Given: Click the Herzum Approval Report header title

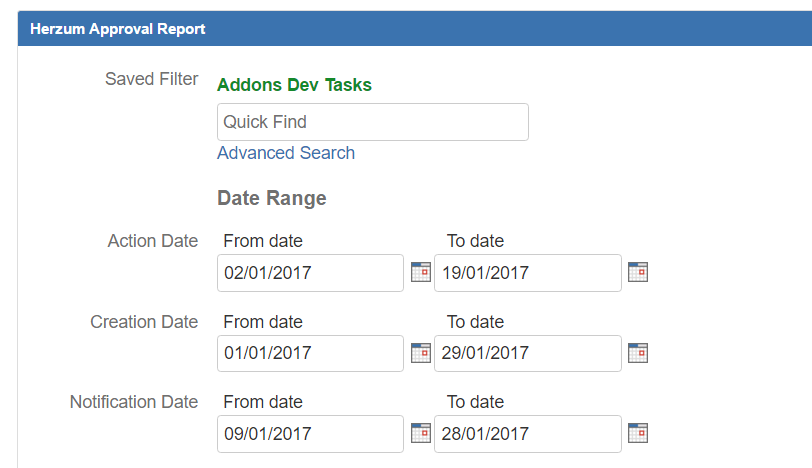Looking at the screenshot, I should (118, 29).
